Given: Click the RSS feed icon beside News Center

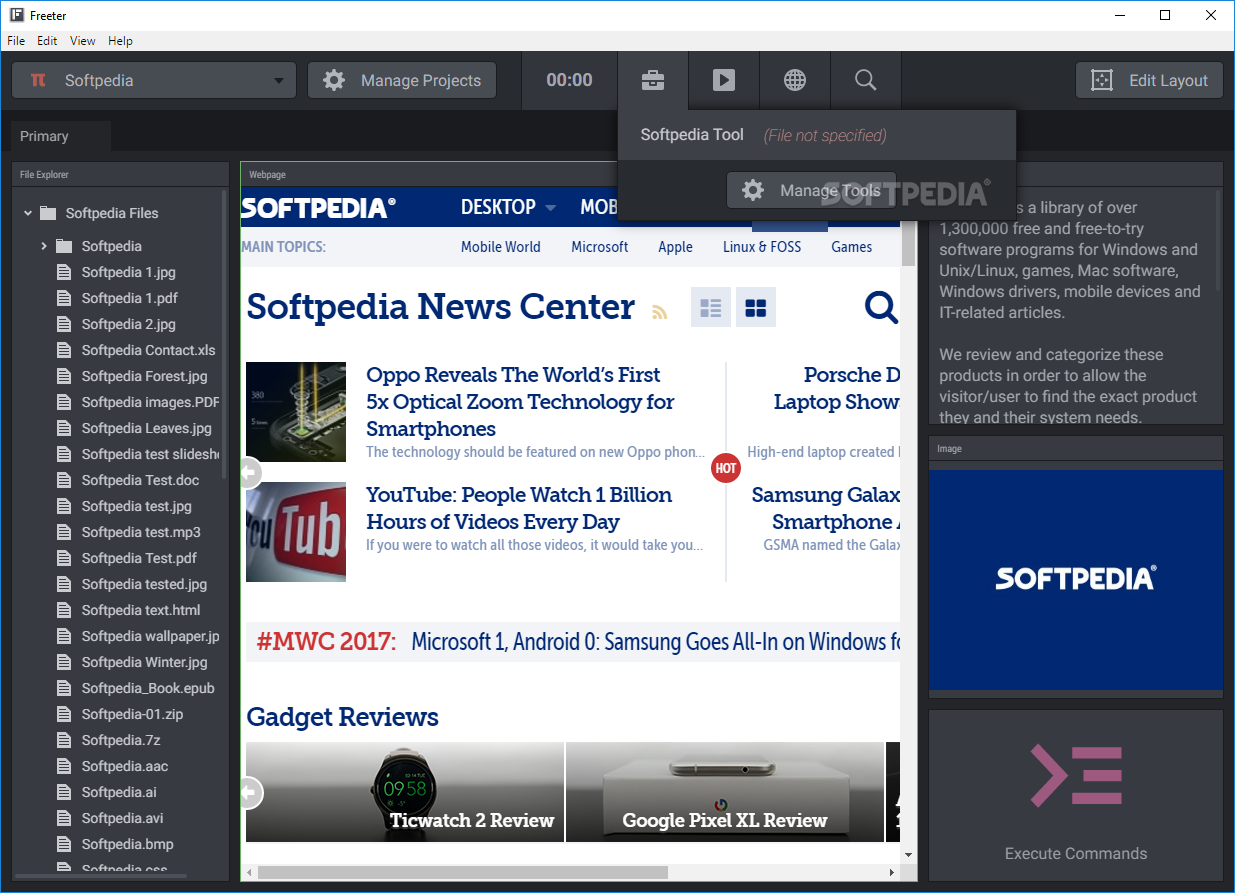Looking at the screenshot, I should pyautogui.click(x=659, y=311).
